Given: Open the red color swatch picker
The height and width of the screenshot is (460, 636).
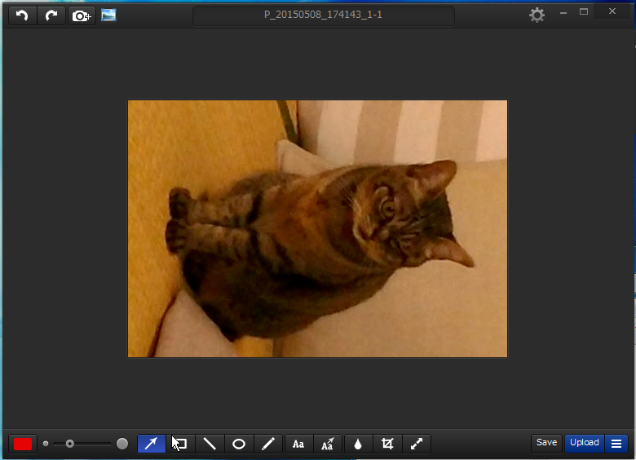Looking at the screenshot, I should click(x=23, y=443).
